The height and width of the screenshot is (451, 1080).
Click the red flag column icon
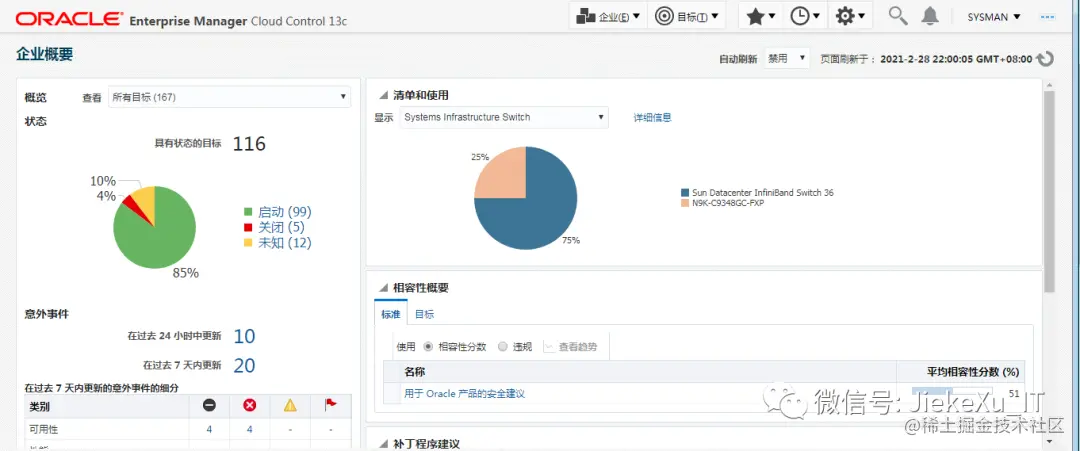point(331,406)
